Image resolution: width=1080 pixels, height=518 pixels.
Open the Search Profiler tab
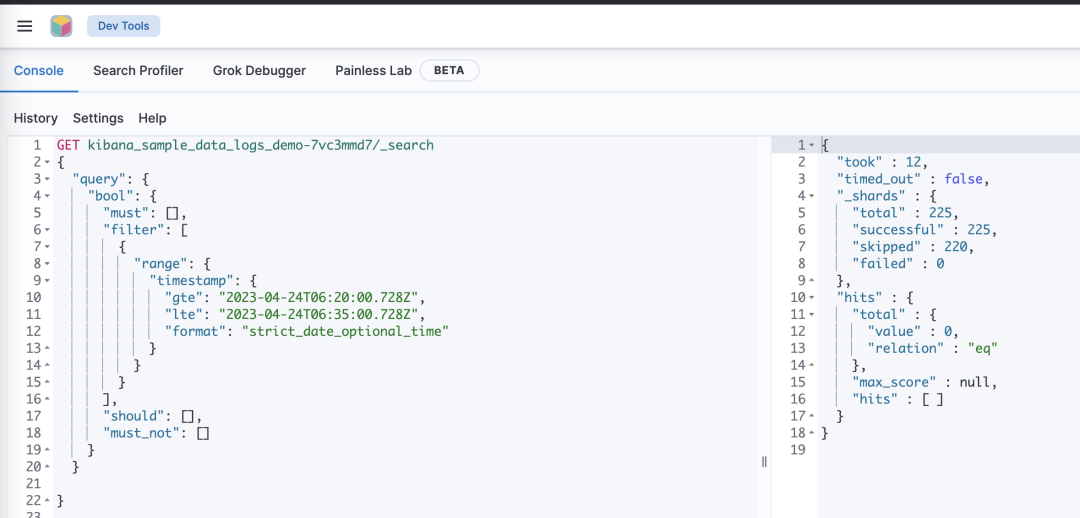(x=138, y=70)
